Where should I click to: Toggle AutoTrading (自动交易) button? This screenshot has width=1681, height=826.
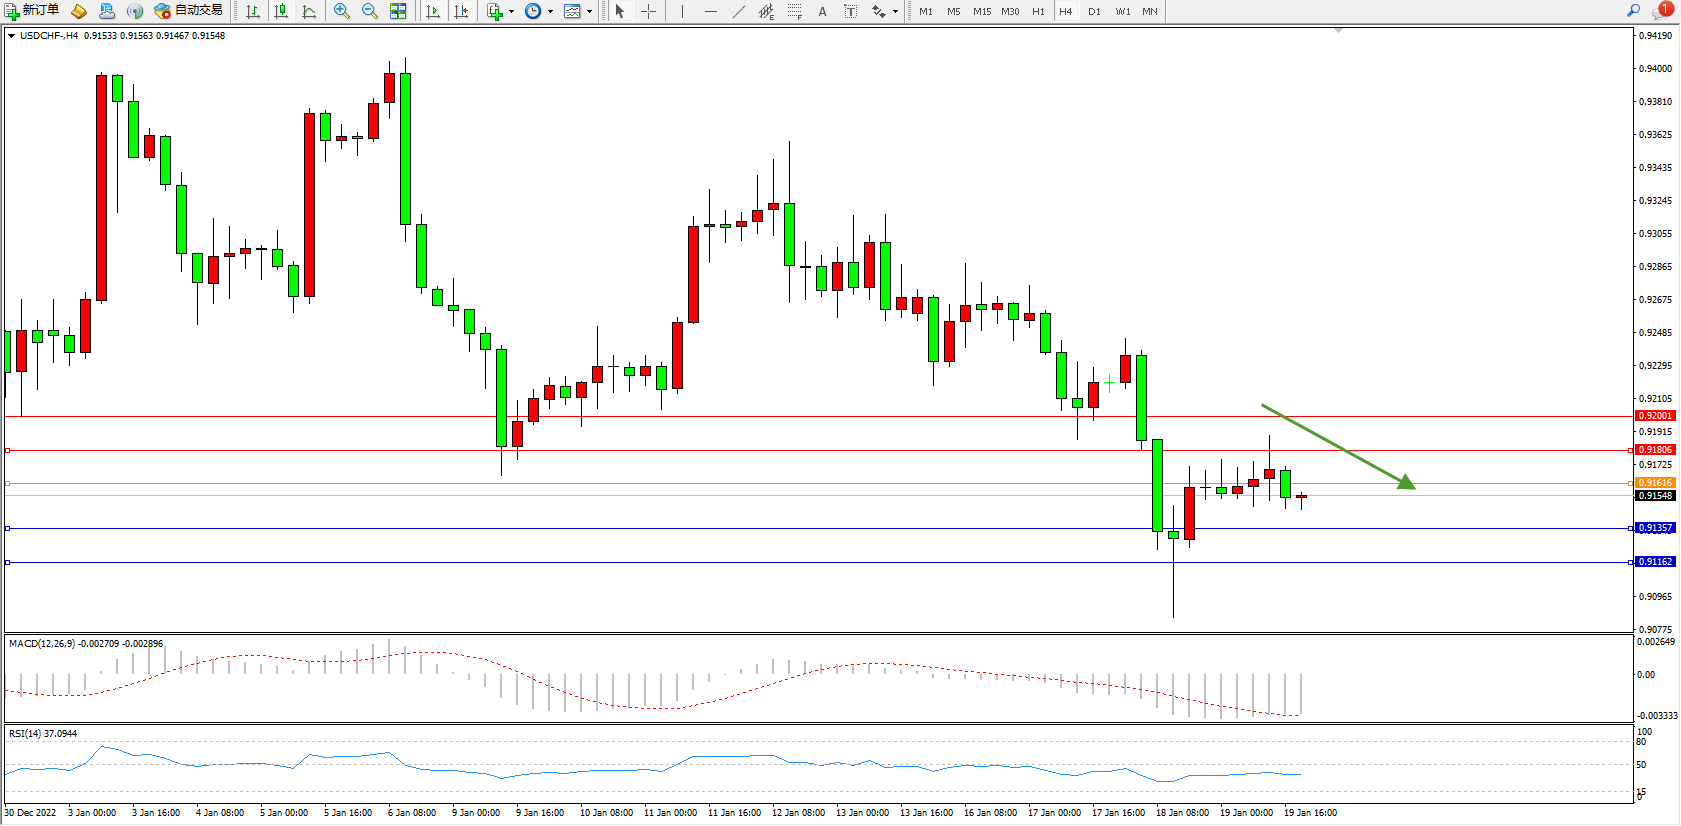pos(188,11)
